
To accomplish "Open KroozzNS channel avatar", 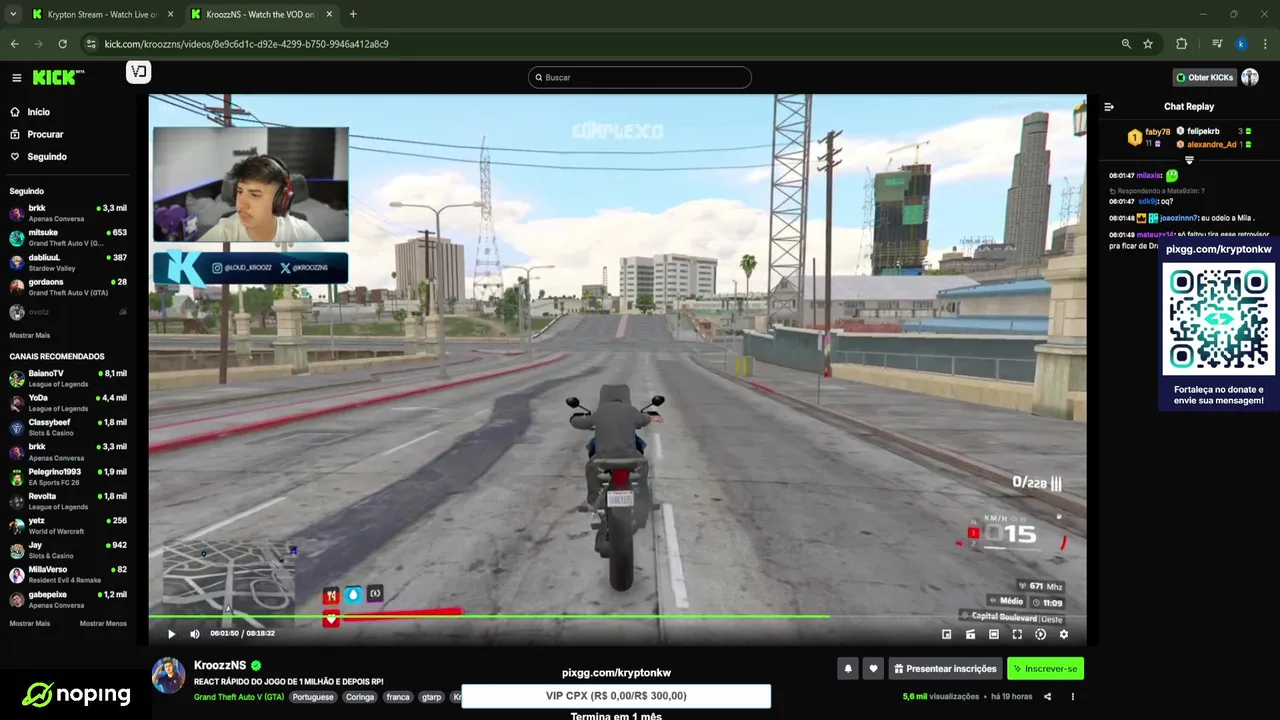I will pos(168,675).
